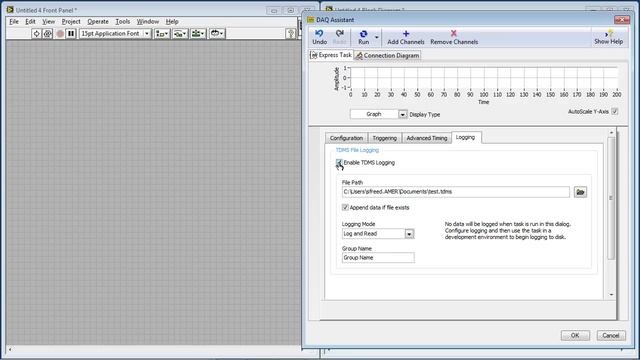This screenshot has height=360, width=640.
Task: Open File menu in Front Panel
Action: (x=14, y=22)
